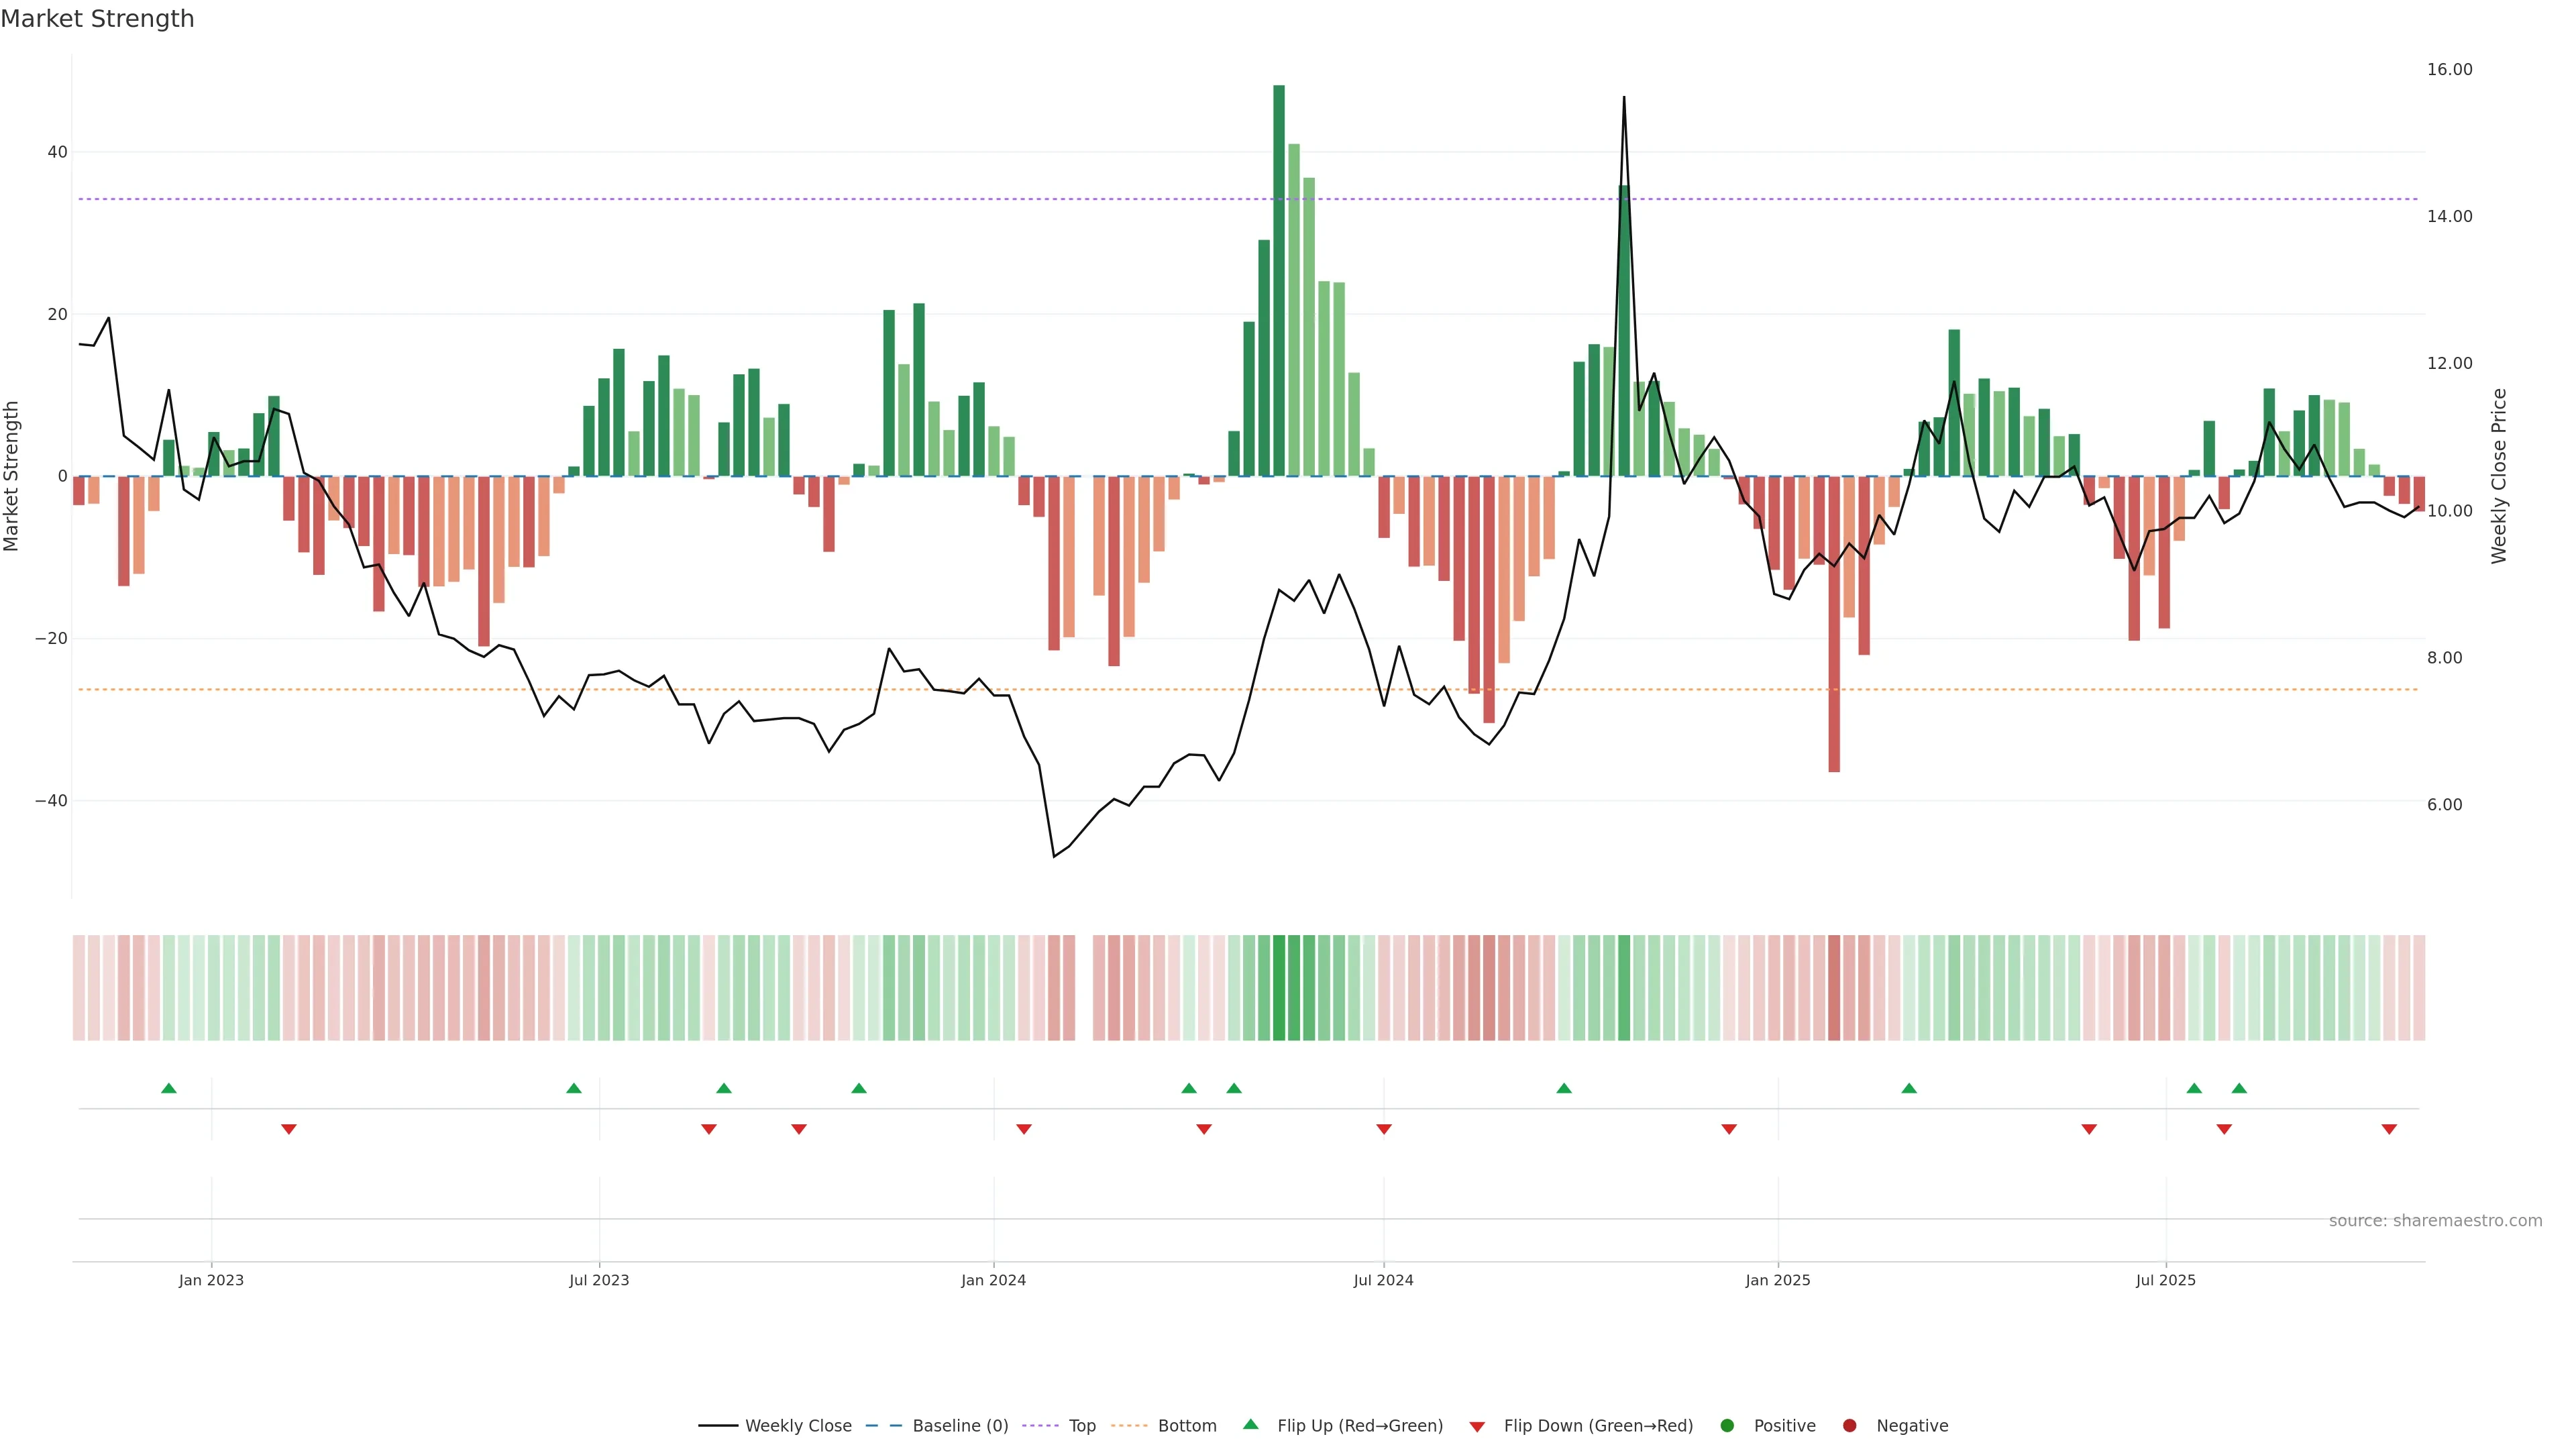This screenshot has height=1449, width=2576.
Task: Click the darkest green heatmap strip cell
Action: (x=1279, y=987)
